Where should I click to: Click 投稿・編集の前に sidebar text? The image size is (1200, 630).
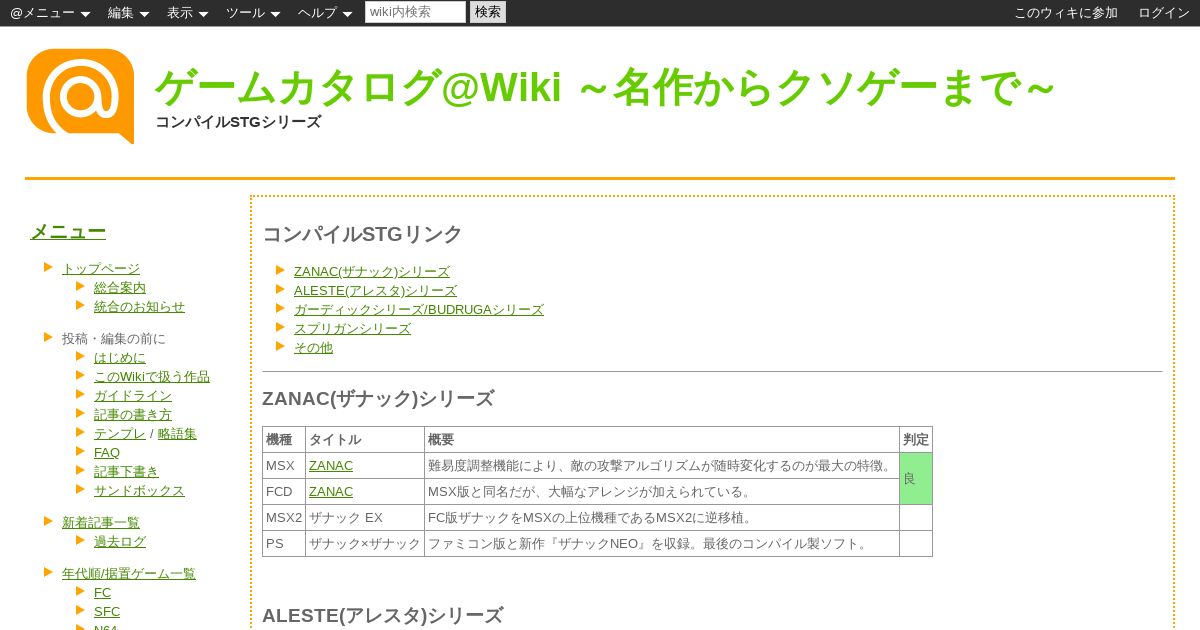coord(114,338)
